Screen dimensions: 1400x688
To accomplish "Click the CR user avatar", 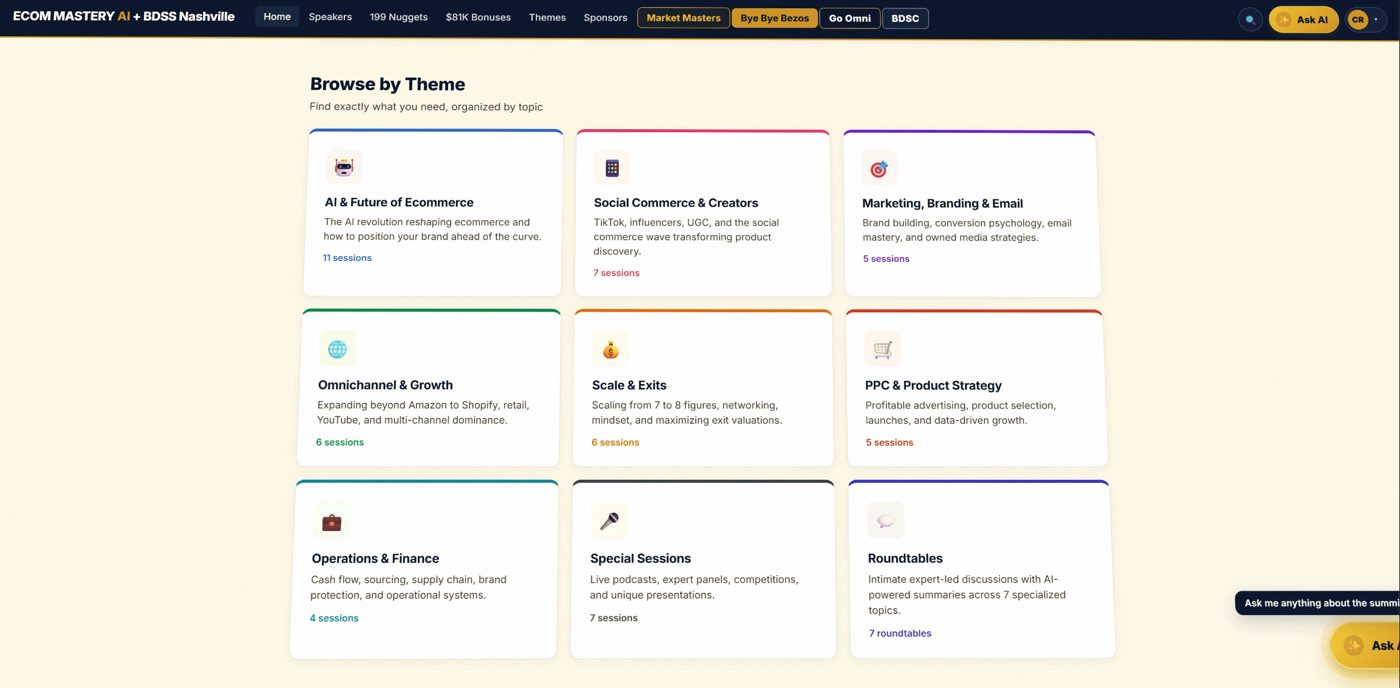I will (1358, 19).
